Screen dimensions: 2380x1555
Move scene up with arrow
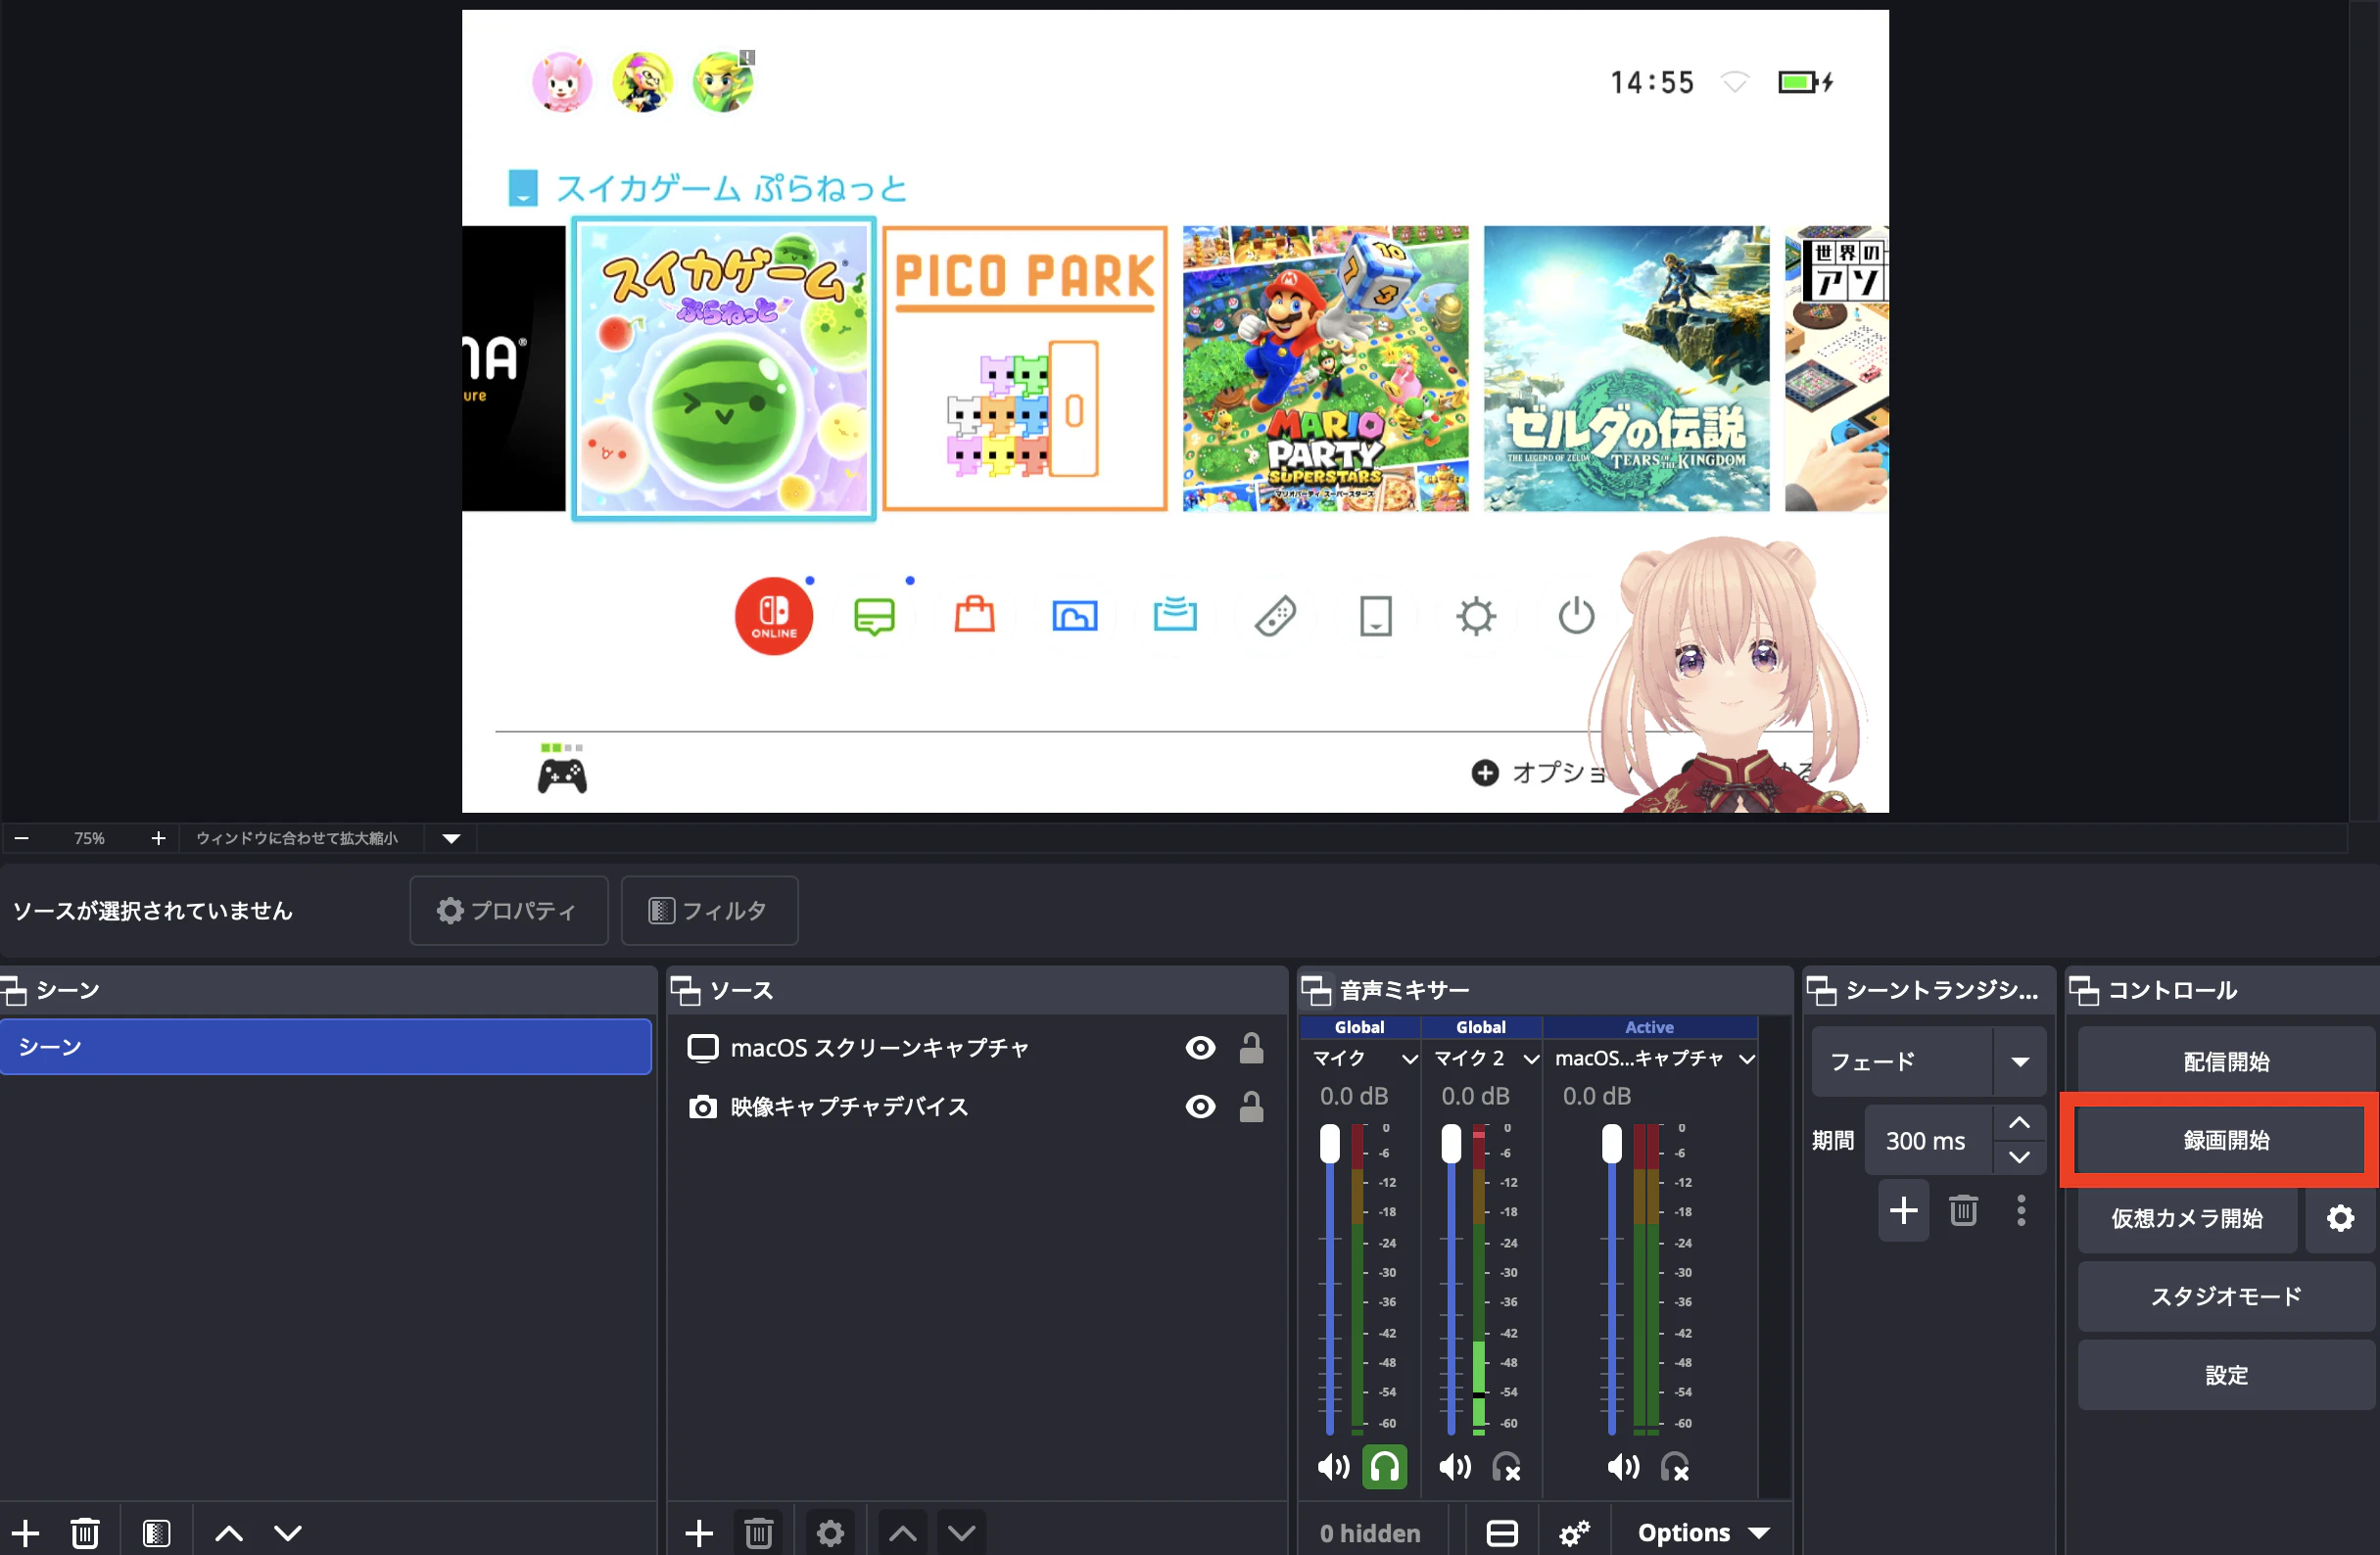click(x=229, y=1533)
